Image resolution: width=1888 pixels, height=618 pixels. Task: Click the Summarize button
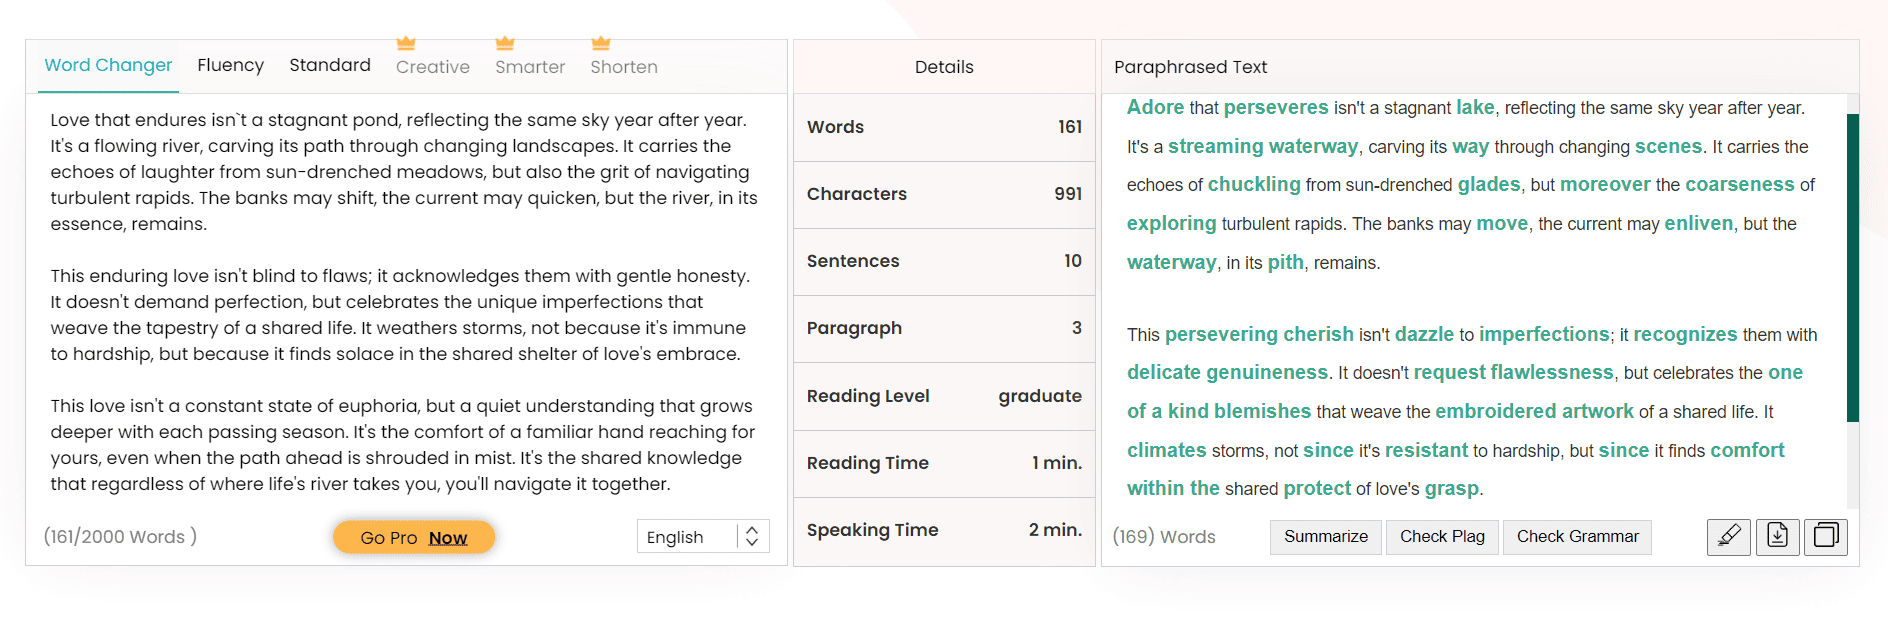1325,537
